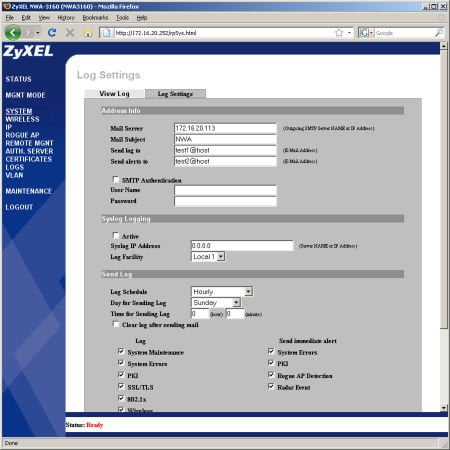The height and width of the screenshot is (450, 450).
Task: Bookmark this page with the star icon
Action: pyautogui.click(x=339, y=33)
